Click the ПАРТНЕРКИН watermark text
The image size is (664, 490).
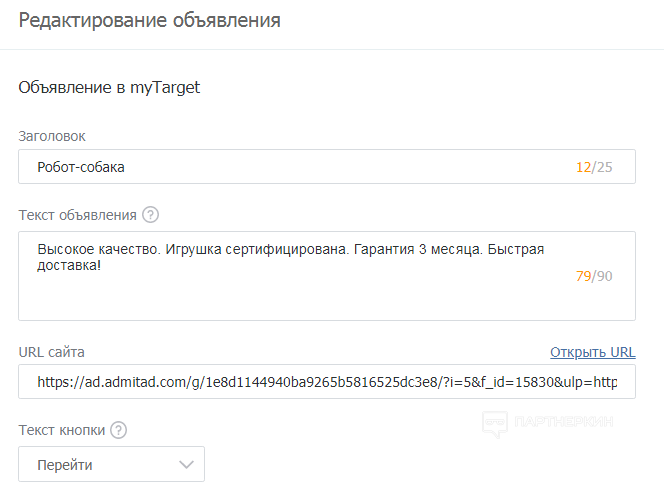click(x=564, y=423)
